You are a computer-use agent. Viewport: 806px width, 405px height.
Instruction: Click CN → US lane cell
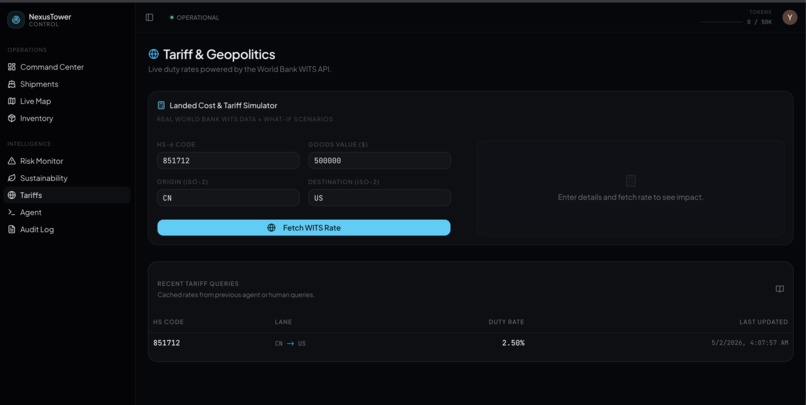point(290,343)
